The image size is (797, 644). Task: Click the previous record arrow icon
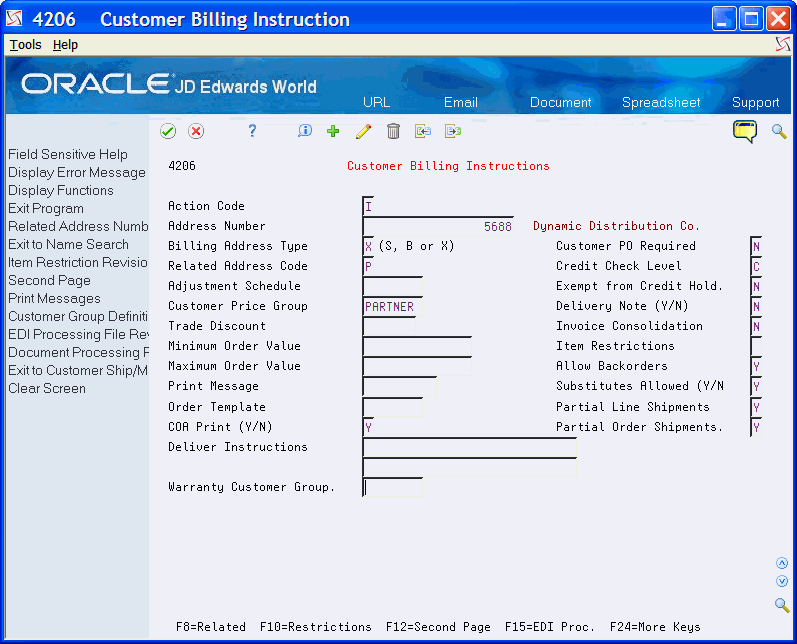(x=422, y=131)
